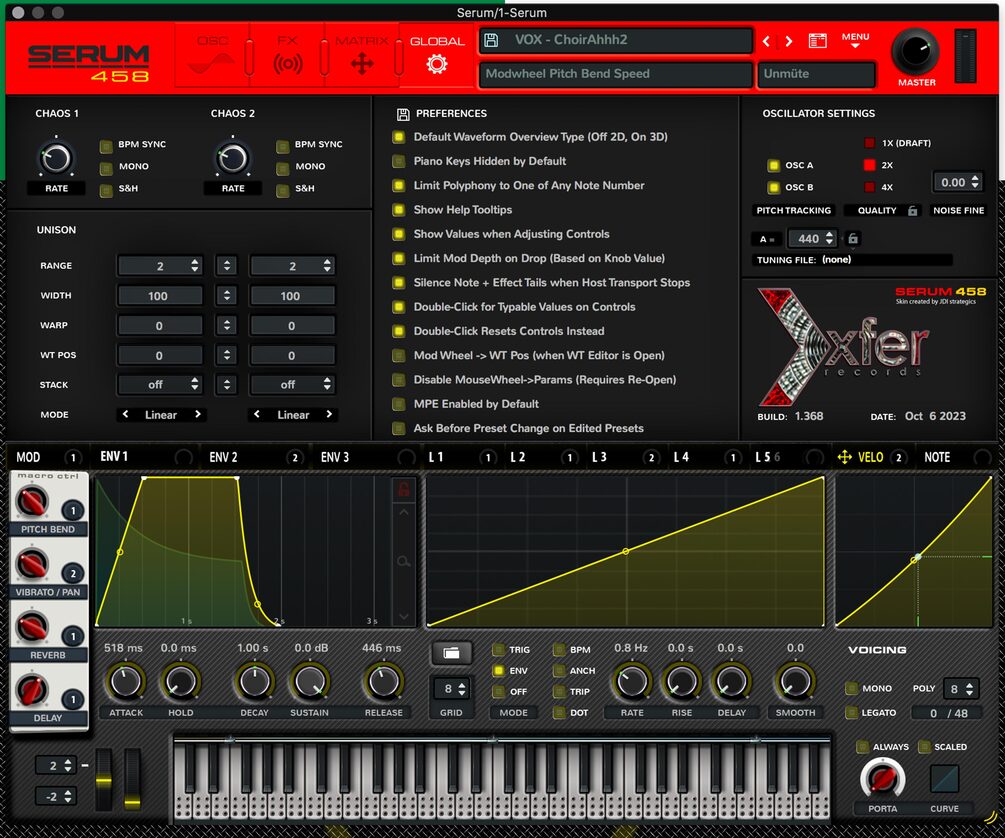1005x838 pixels.
Task: Click the tuning A= lock icon
Action: (x=852, y=239)
